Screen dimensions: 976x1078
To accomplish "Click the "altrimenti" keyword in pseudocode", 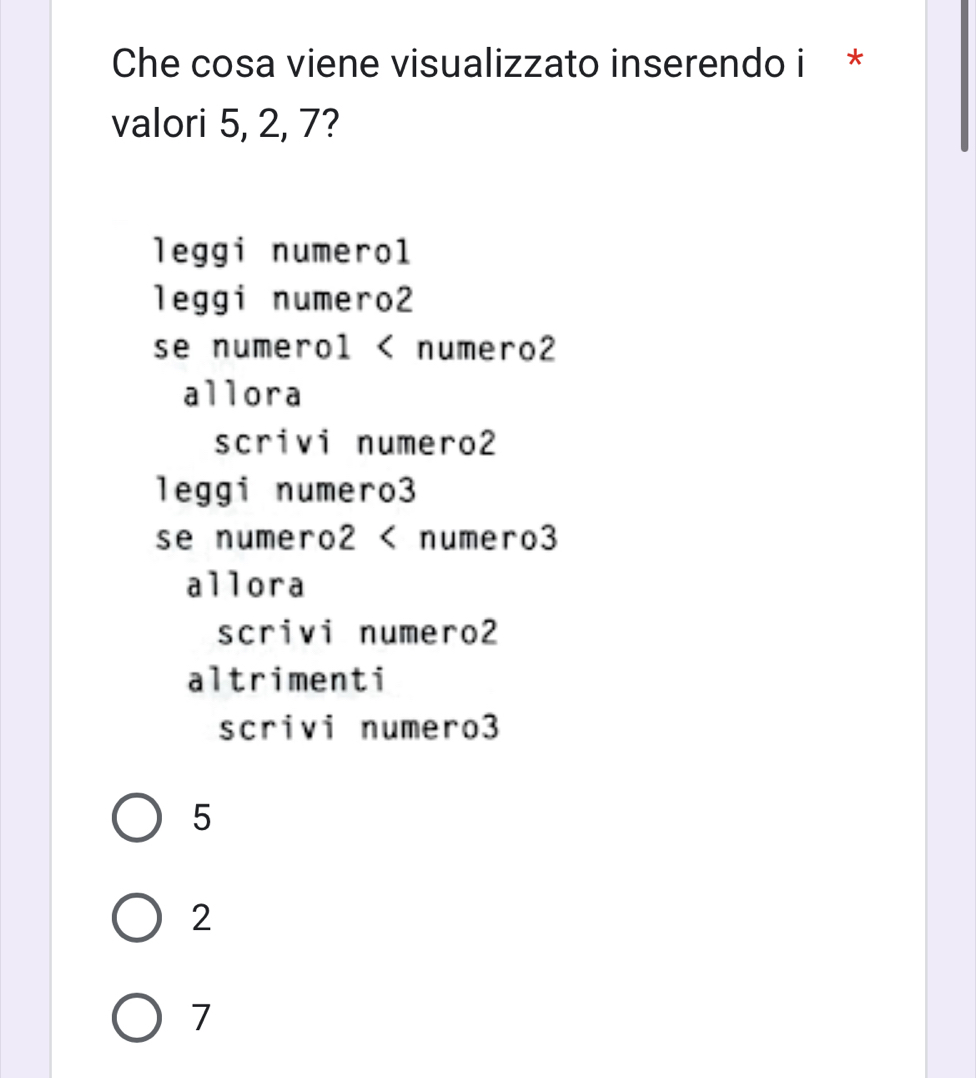I will (x=286, y=680).
